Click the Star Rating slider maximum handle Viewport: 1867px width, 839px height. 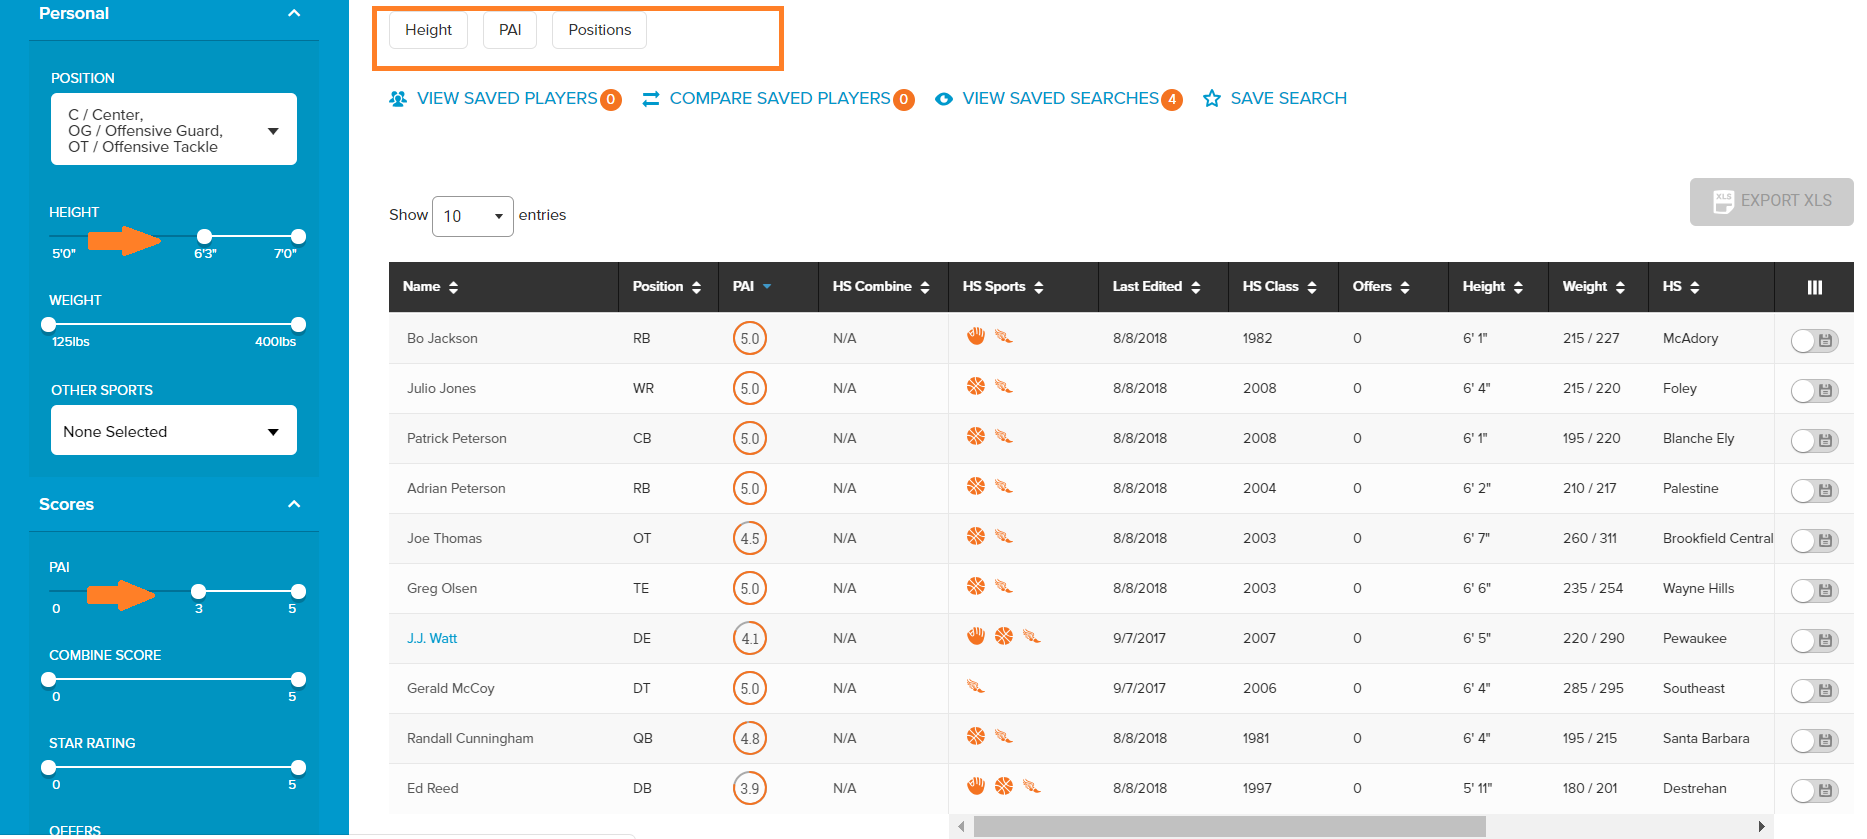coord(298,768)
